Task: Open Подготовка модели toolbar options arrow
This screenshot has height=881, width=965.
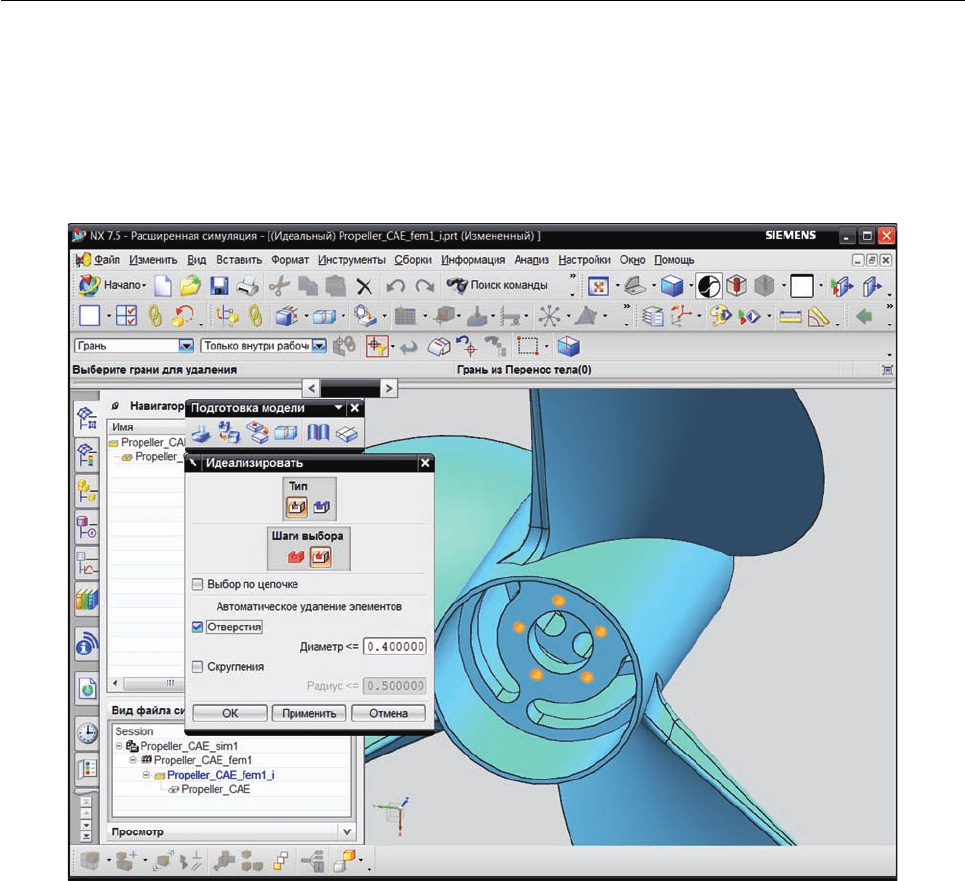Action: click(x=338, y=407)
